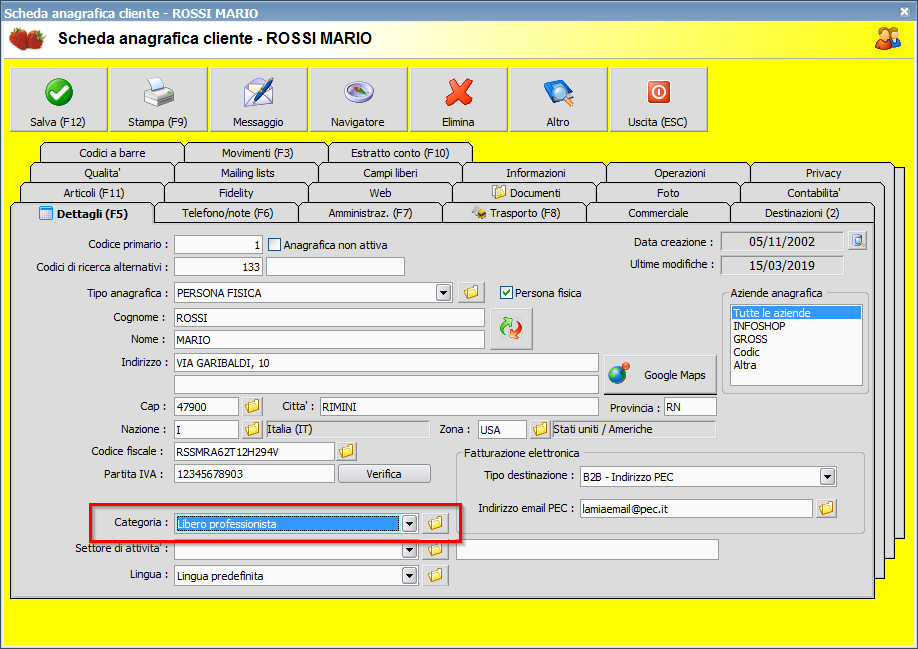The height and width of the screenshot is (649, 918).
Task: Open the folder lookup next to Nazione
Action: pos(252,429)
